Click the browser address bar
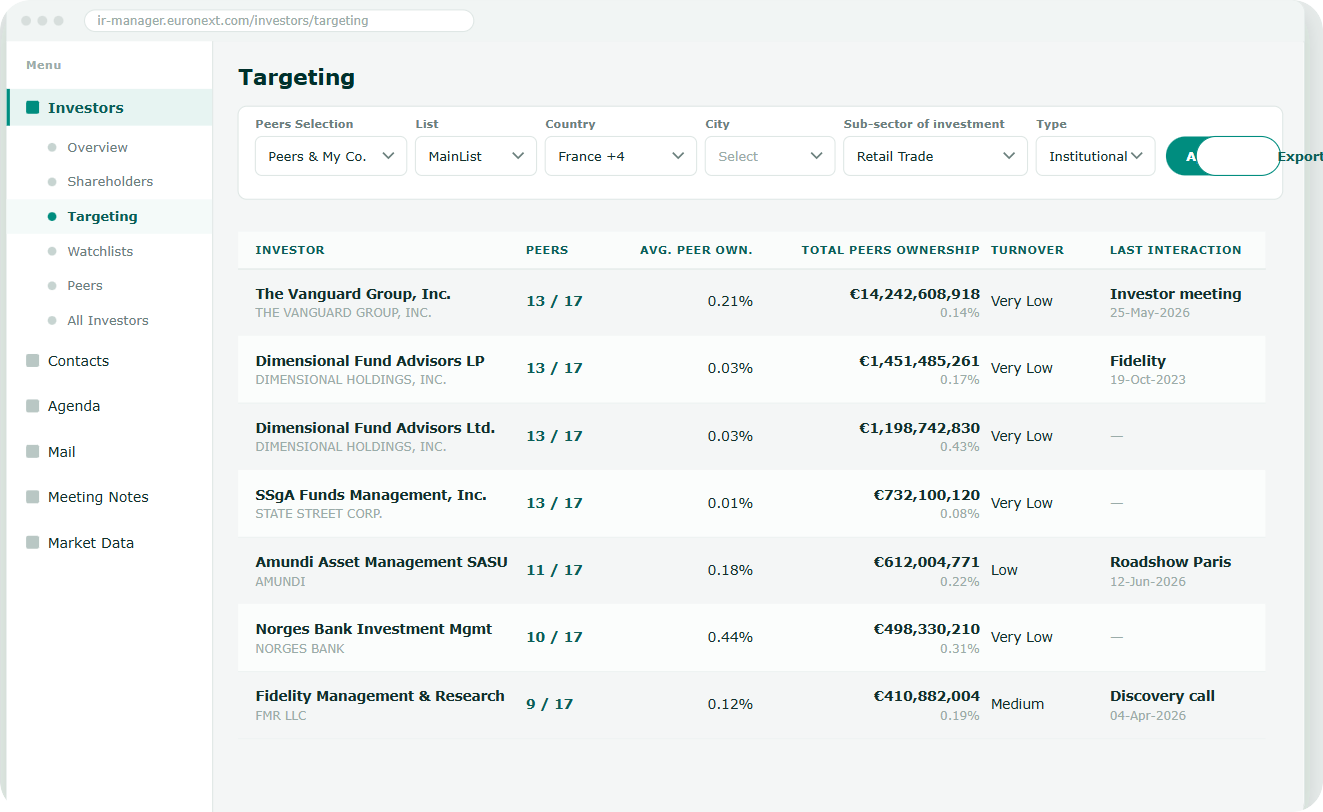 click(279, 21)
